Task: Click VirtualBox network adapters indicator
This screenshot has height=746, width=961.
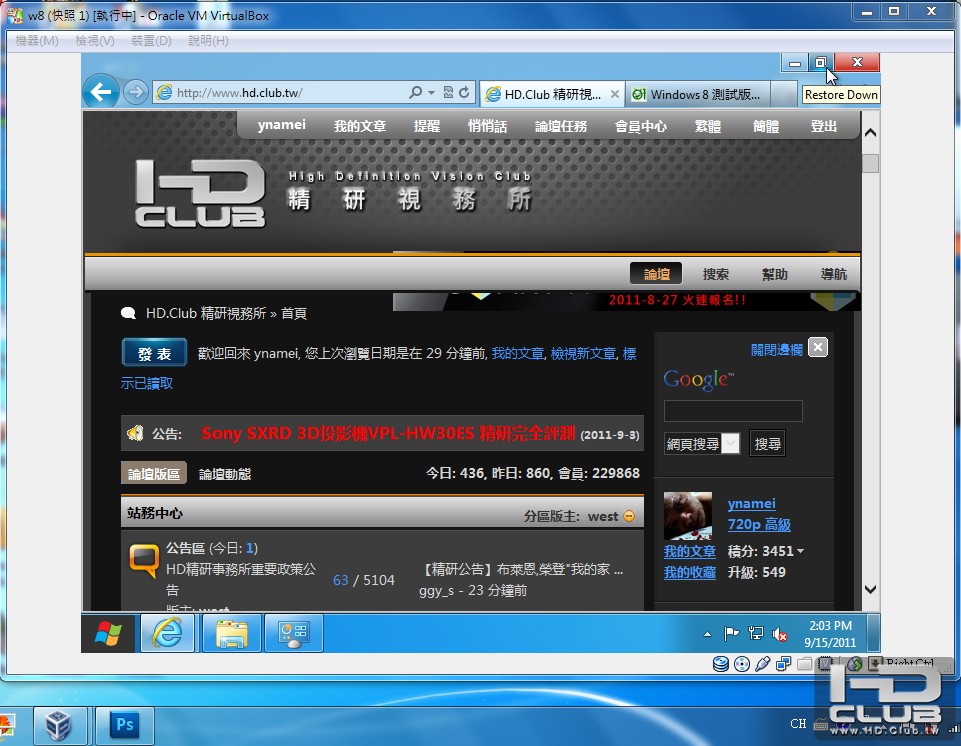Action: click(783, 664)
